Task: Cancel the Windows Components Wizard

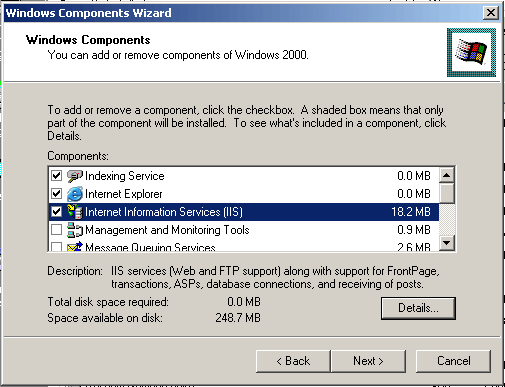Action: (453, 361)
